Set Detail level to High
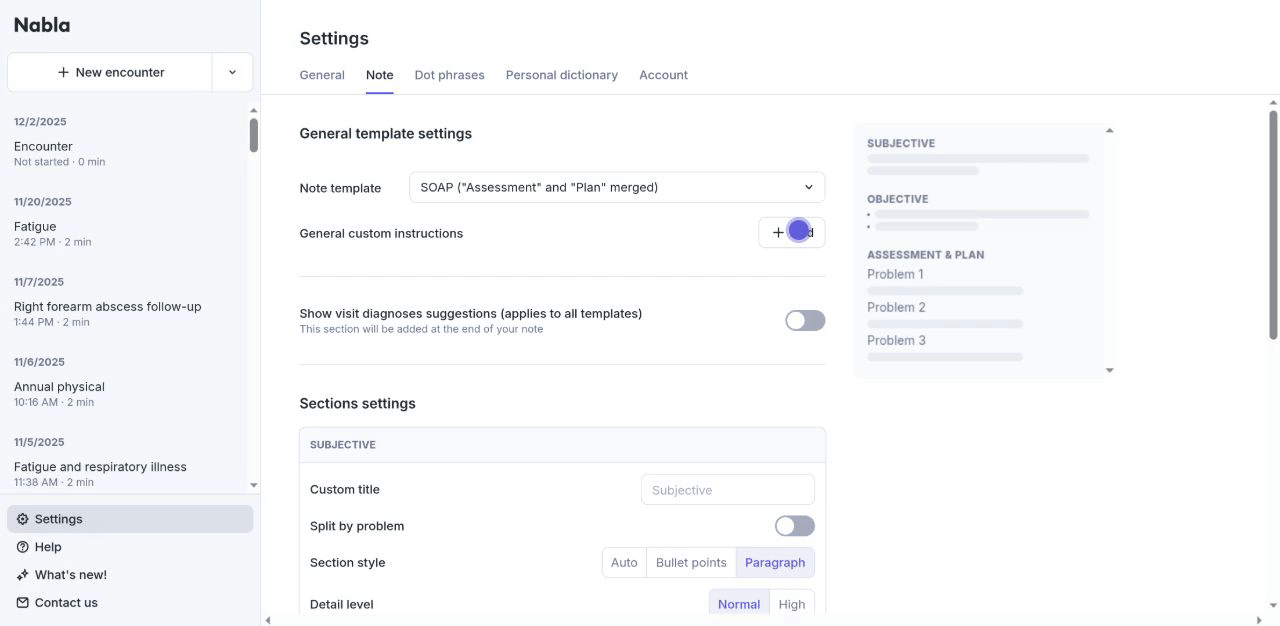Image resolution: width=1280 pixels, height=626 pixels. (x=792, y=604)
